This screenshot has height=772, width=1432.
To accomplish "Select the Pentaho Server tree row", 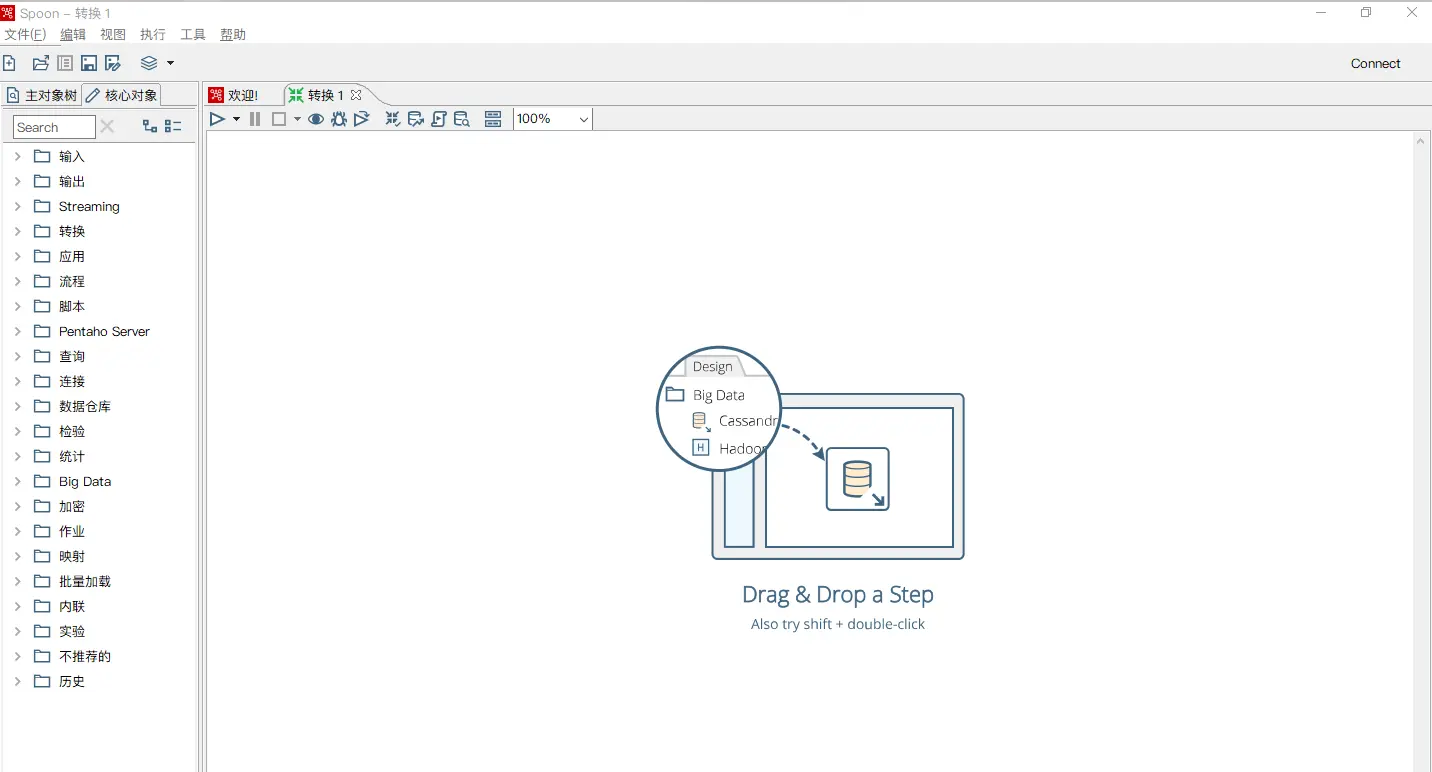I will click(100, 331).
